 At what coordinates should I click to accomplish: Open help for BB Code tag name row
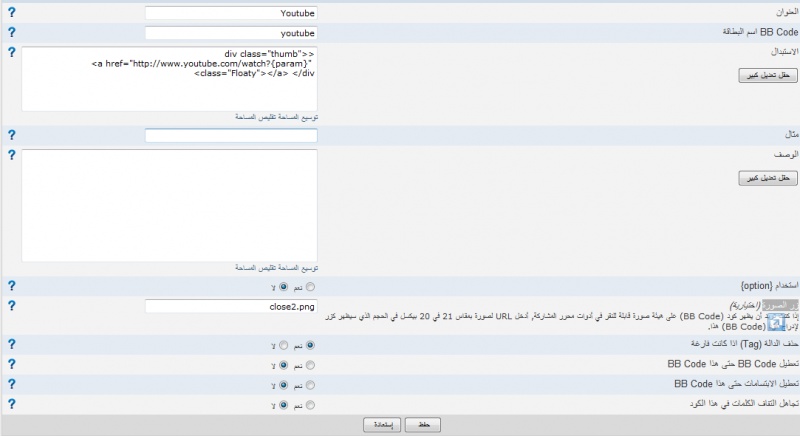12,32
